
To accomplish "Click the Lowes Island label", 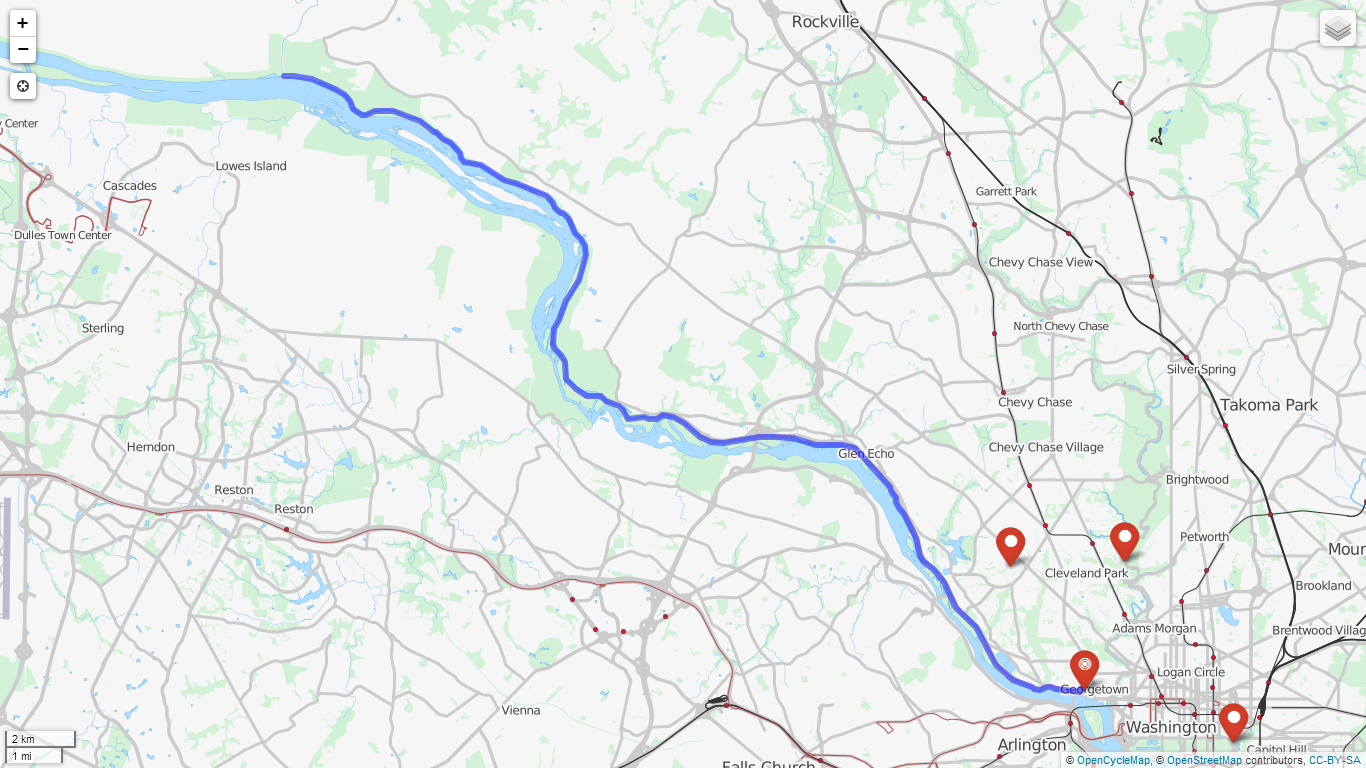I will coord(251,166).
